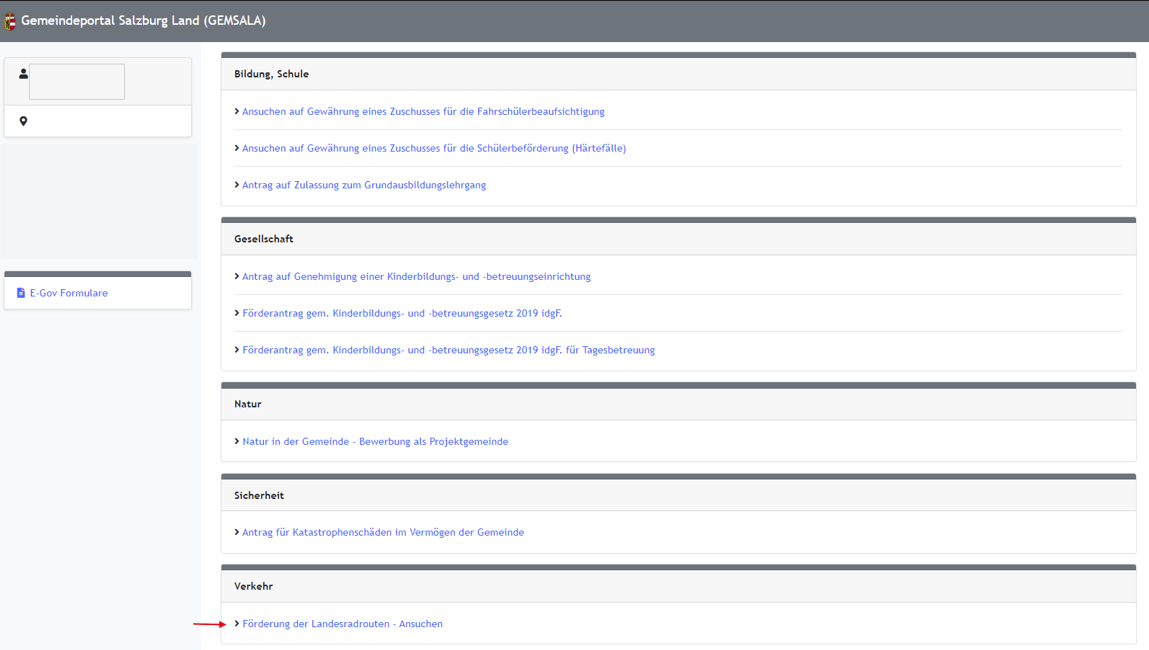This screenshot has width=1149, height=650.
Task: Open Genehmigung einer Kinderbildungs- und -betreuungseinrichtung link
Action: click(x=416, y=277)
